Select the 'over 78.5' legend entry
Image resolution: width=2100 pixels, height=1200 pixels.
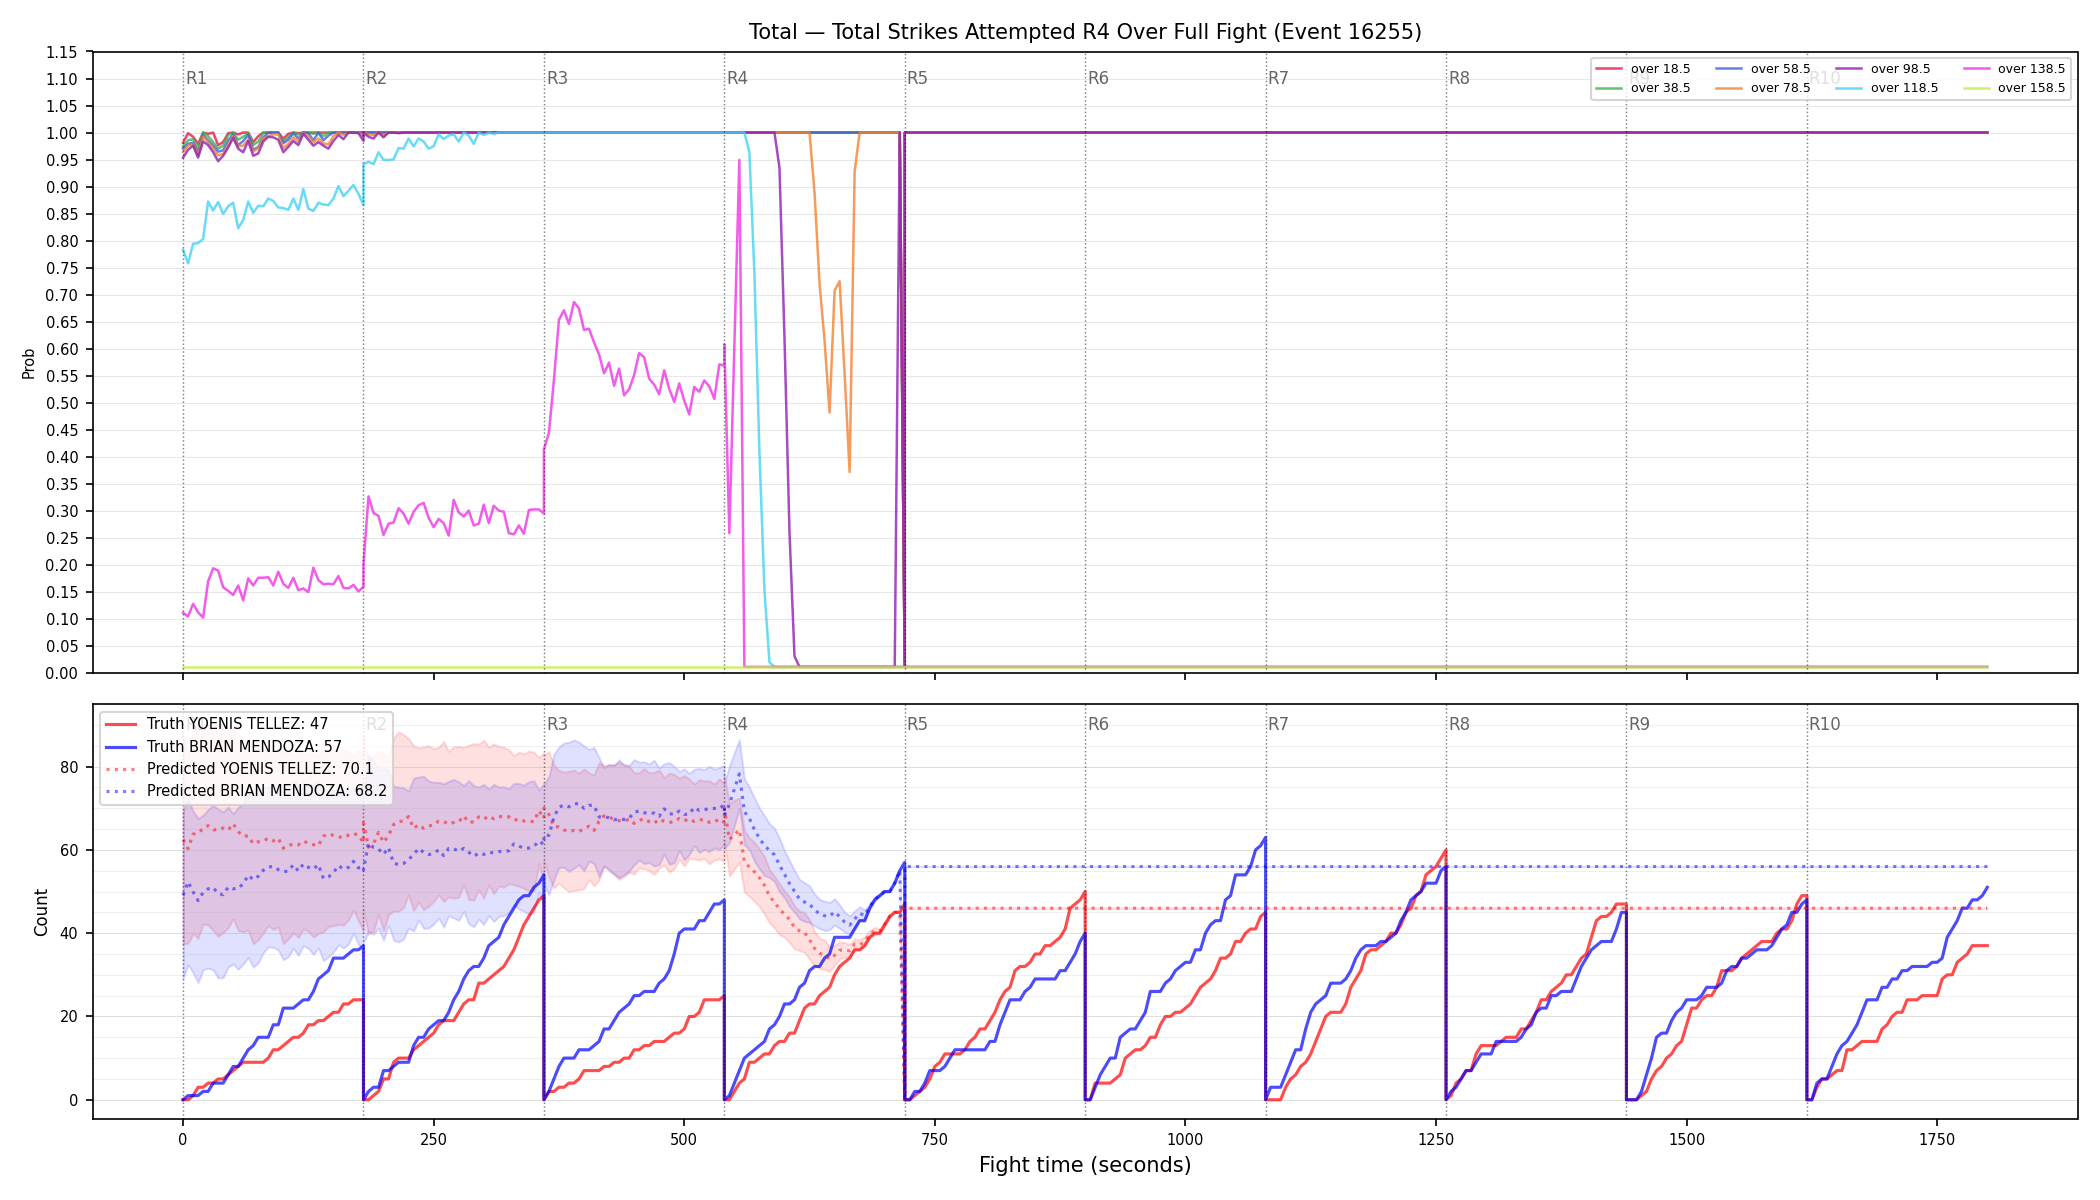pyautogui.click(x=1763, y=88)
